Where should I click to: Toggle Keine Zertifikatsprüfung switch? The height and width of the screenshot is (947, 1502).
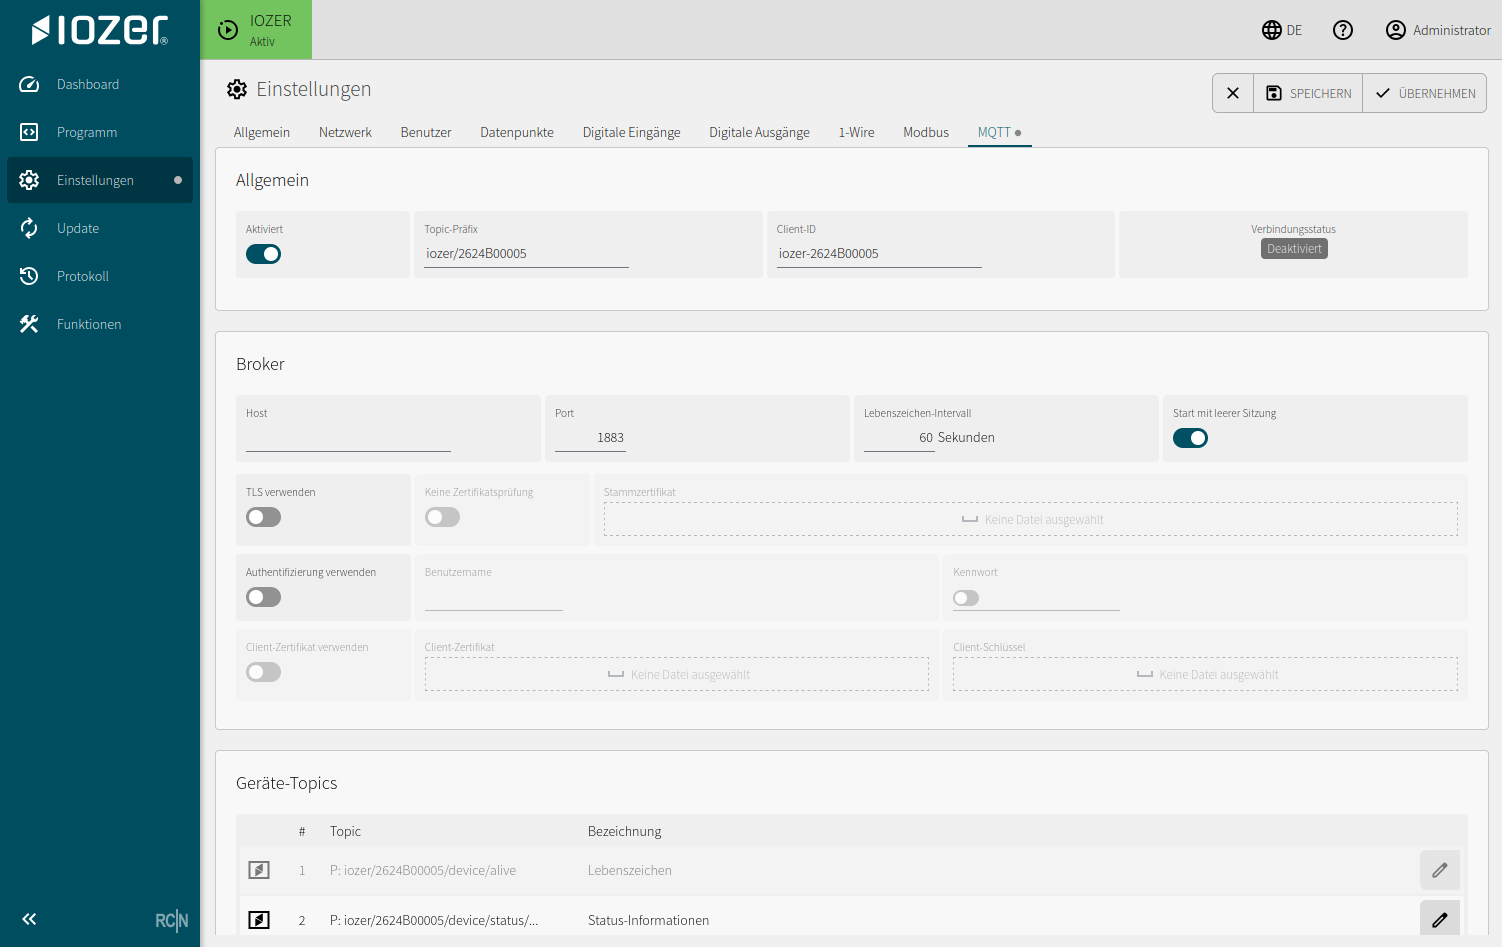(442, 517)
